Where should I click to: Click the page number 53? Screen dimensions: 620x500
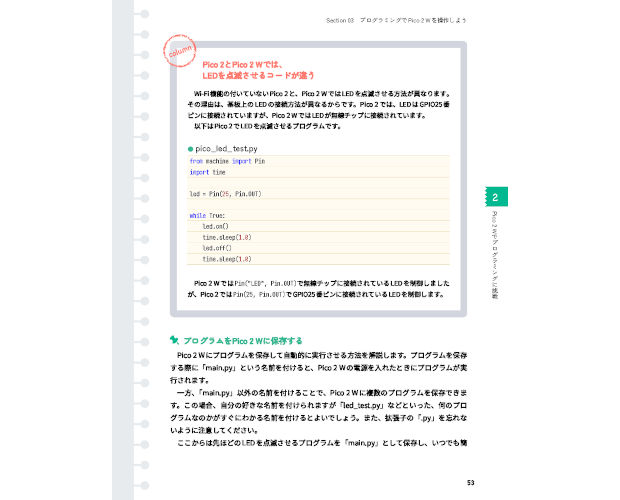470,483
